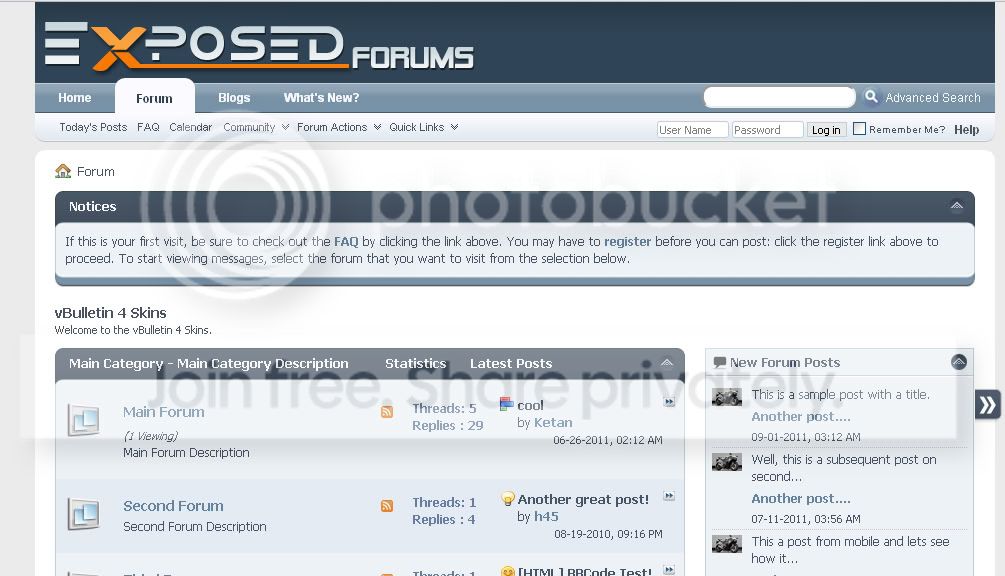
Task: Open the Main Forum link
Action: tap(164, 412)
